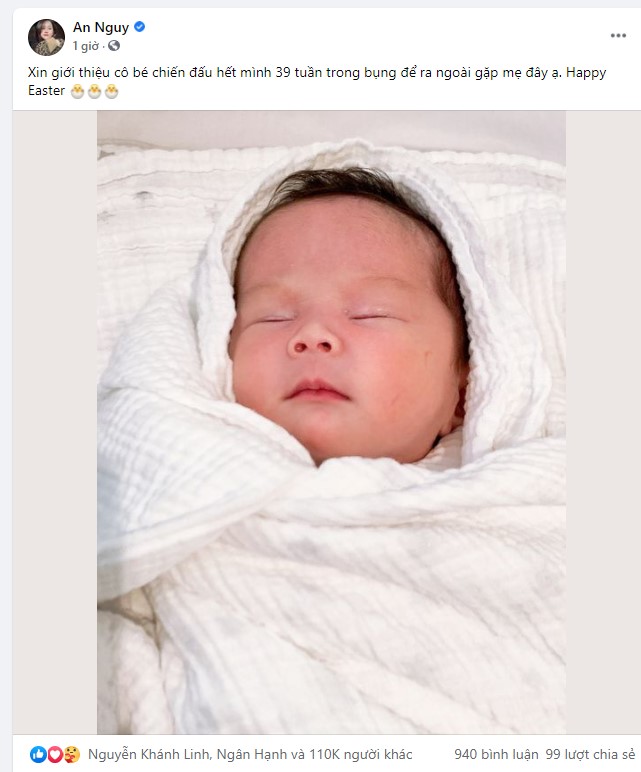View the 99 lượt chia sẻ shares

point(590,754)
